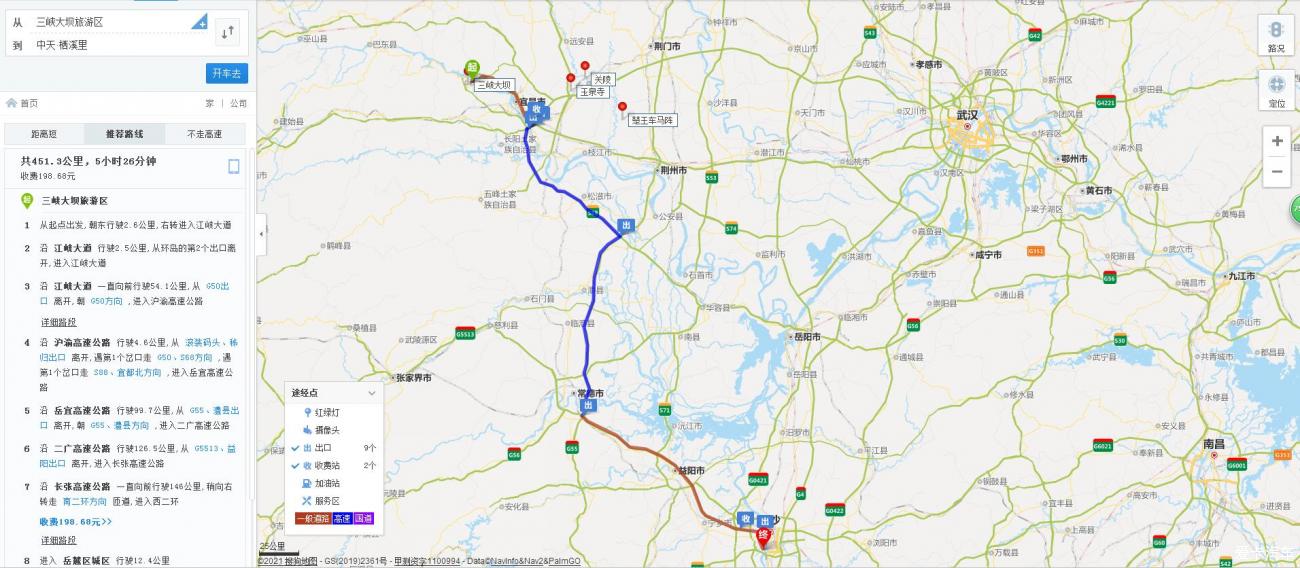Expand 详细路段 under step 3

pos(58,322)
